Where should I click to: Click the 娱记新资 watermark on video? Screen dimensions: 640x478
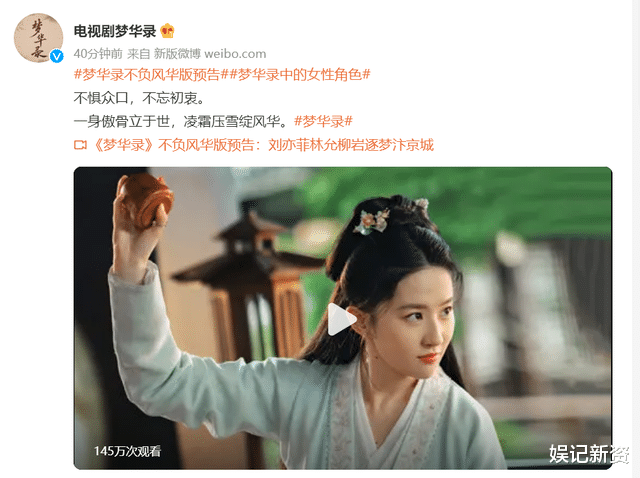pos(589,454)
